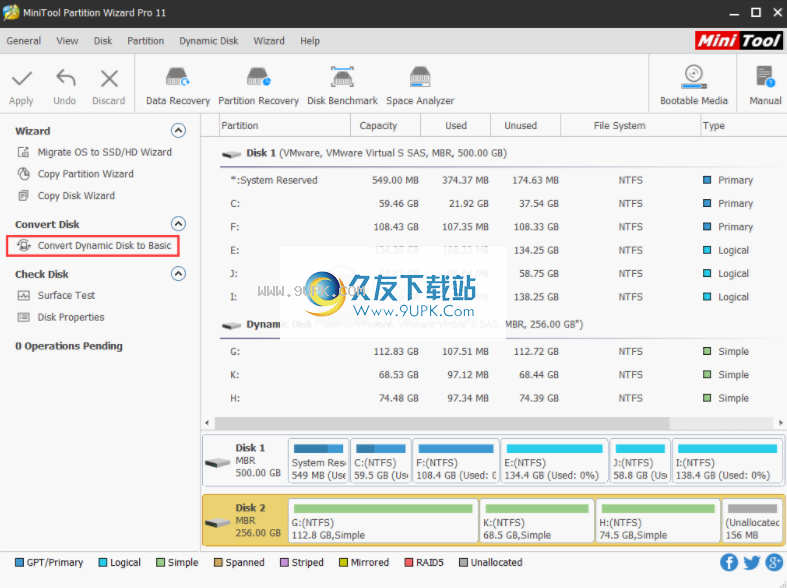This screenshot has width=787, height=588.
Task: Select F:(NTFS) block in Disk 1 map
Action: click(x=456, y=462)
